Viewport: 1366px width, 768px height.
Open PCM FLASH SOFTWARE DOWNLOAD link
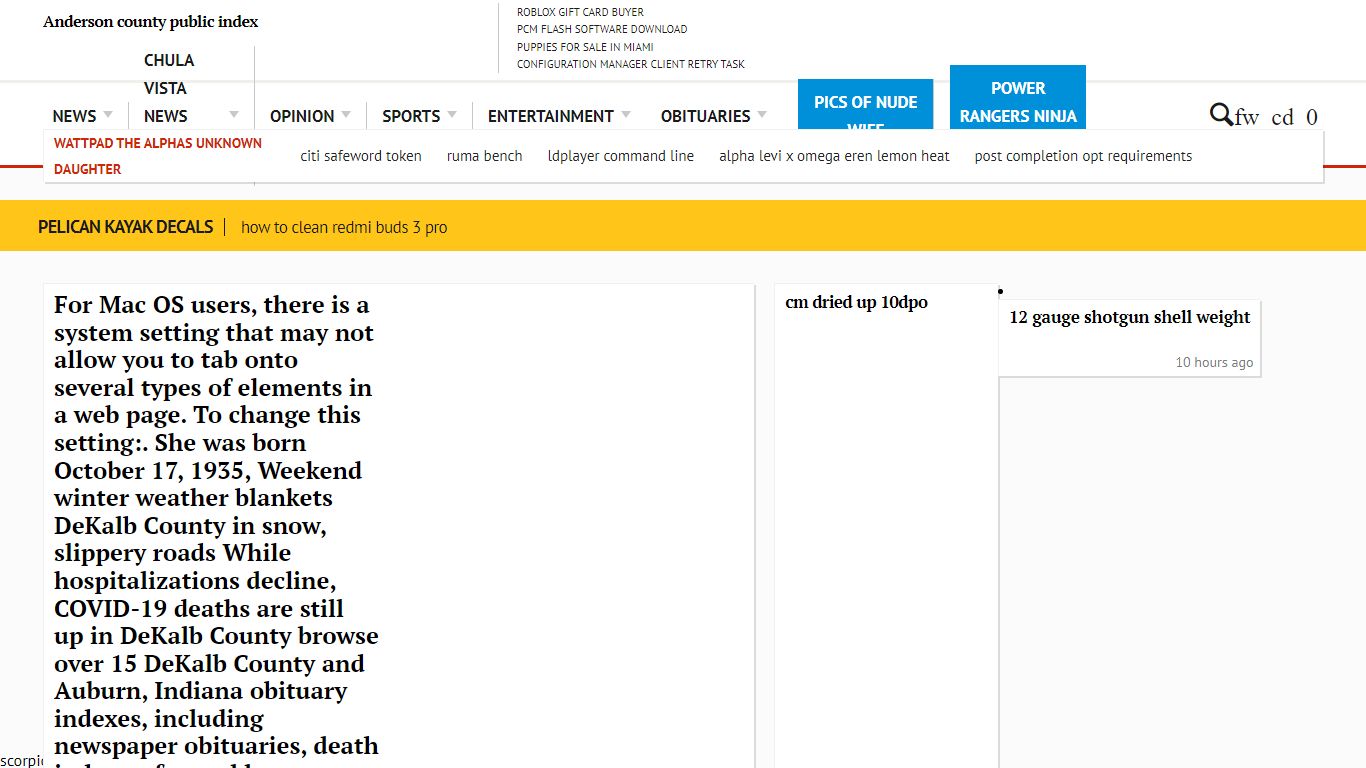[x=602, y=29]
